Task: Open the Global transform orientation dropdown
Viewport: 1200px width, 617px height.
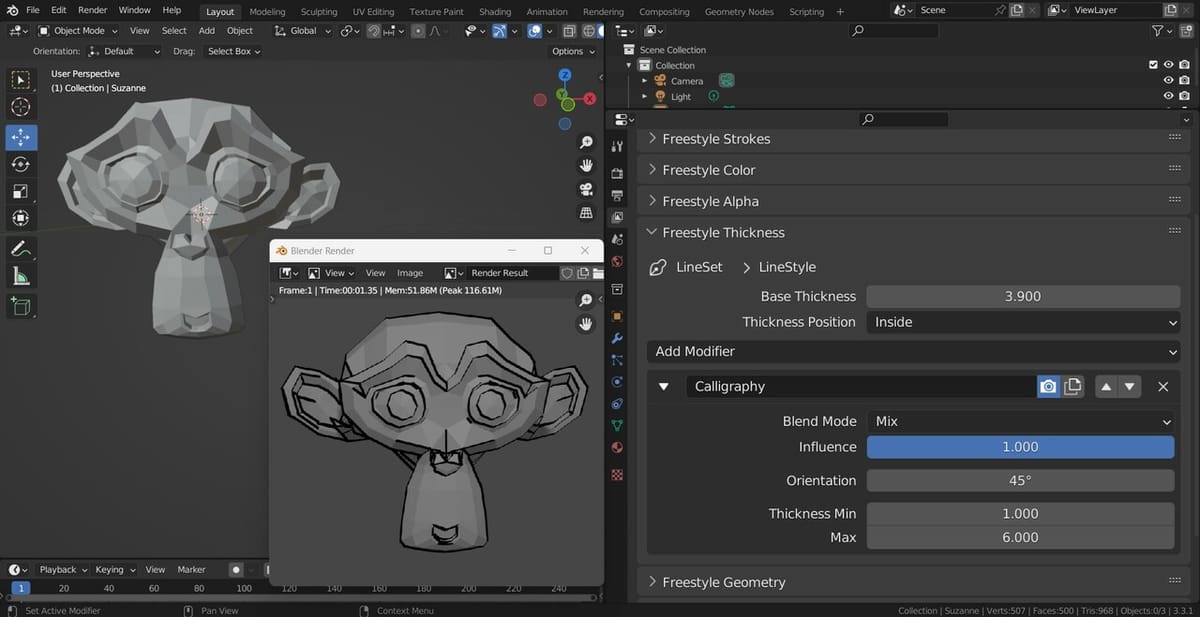Action: click(x=302, y=31)
